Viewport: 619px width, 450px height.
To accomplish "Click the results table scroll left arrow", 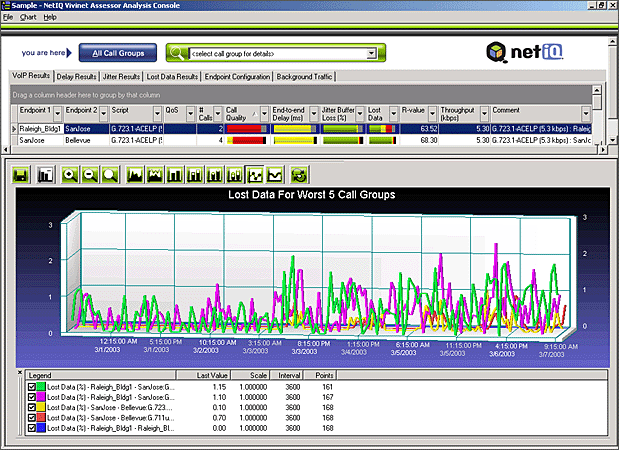I will point(5,150).
